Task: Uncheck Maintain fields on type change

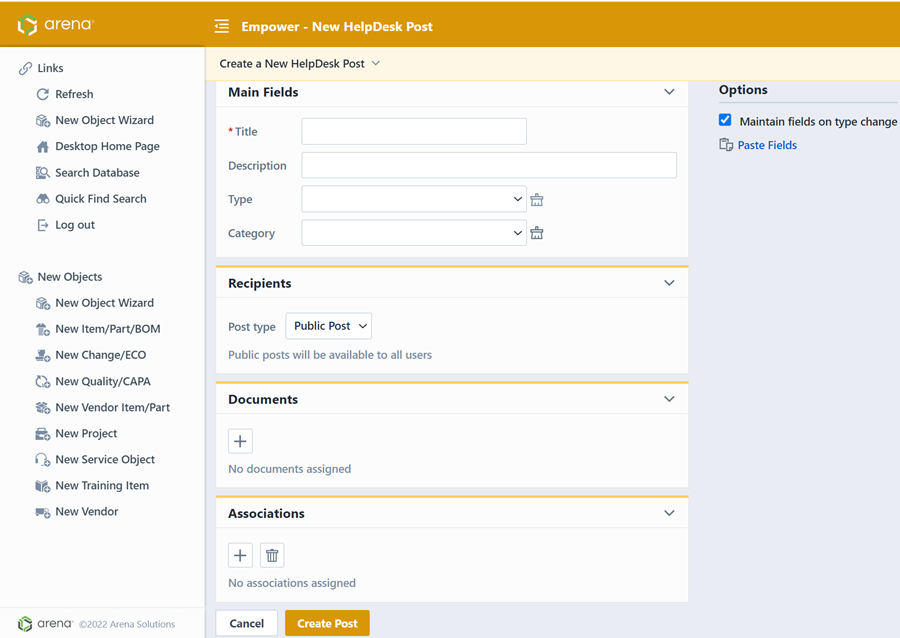Action: 725,120
